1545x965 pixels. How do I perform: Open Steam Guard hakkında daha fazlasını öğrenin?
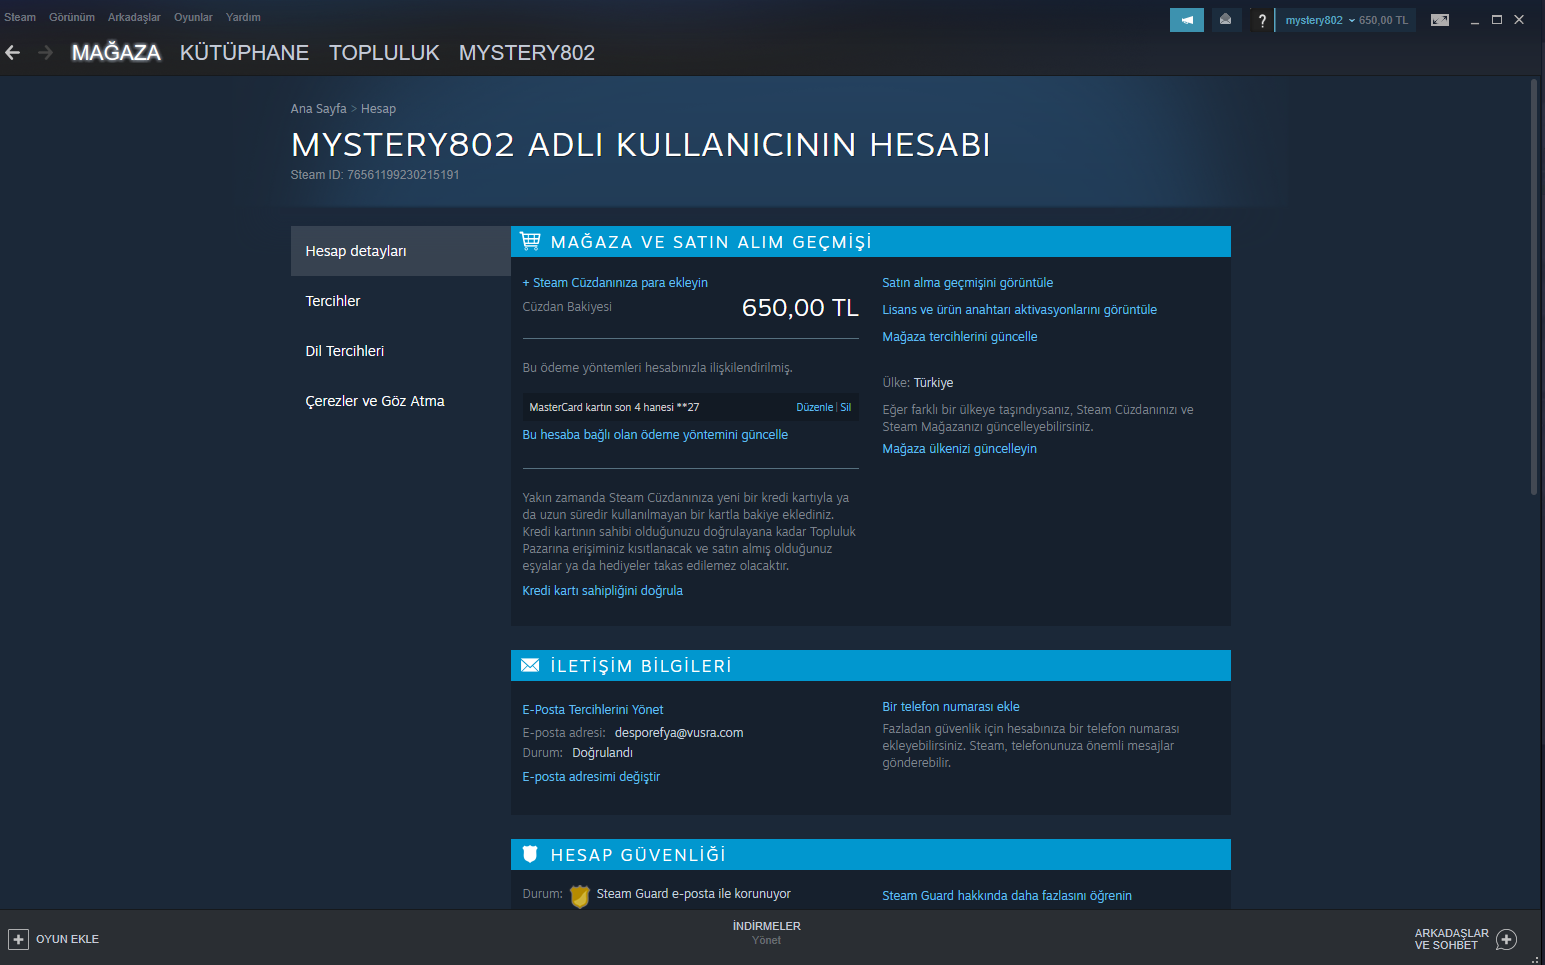pos(1007,896)
